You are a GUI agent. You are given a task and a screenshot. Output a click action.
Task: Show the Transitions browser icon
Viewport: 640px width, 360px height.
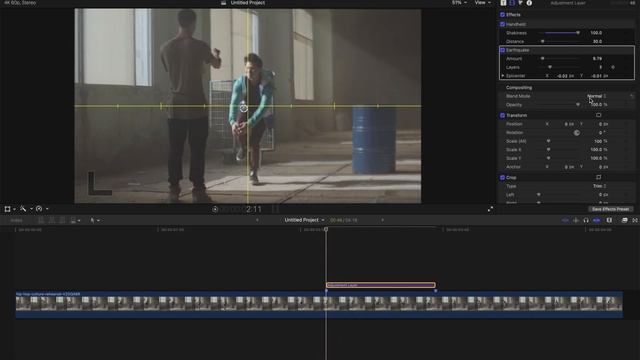point(635,220)
